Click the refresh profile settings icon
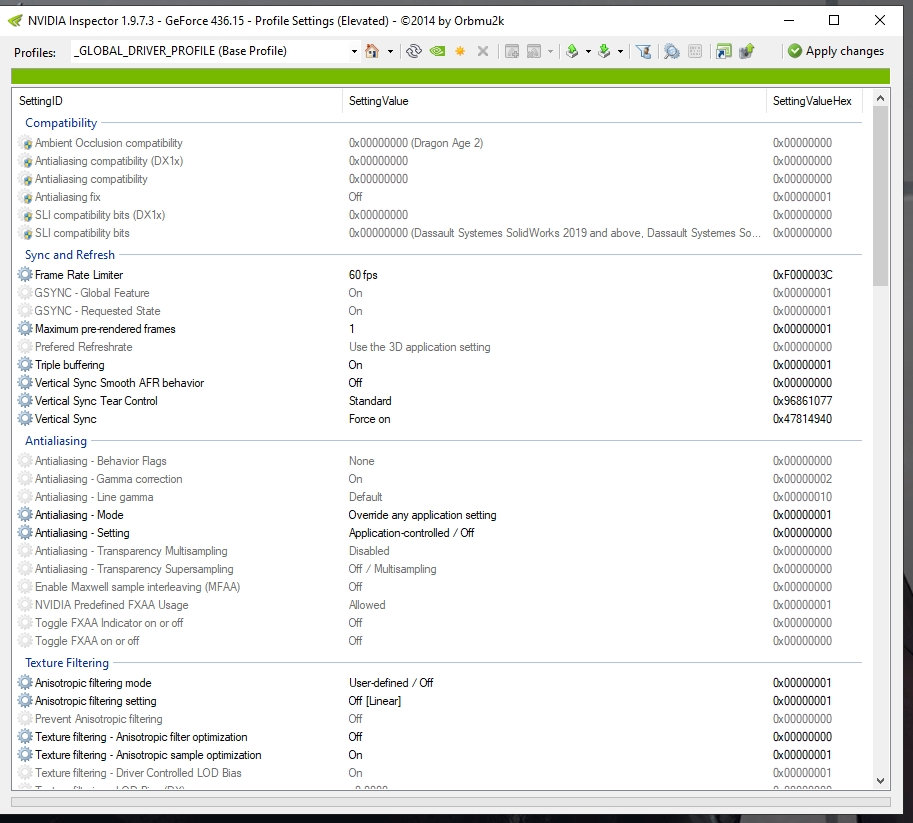Screen dimensions: 913x823 click(413, 51)
